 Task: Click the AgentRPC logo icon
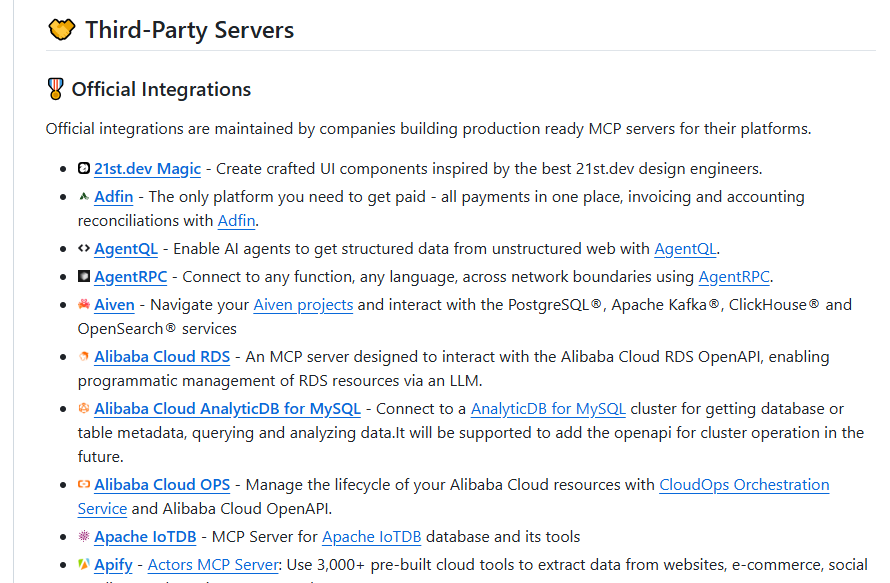(83, 276)
